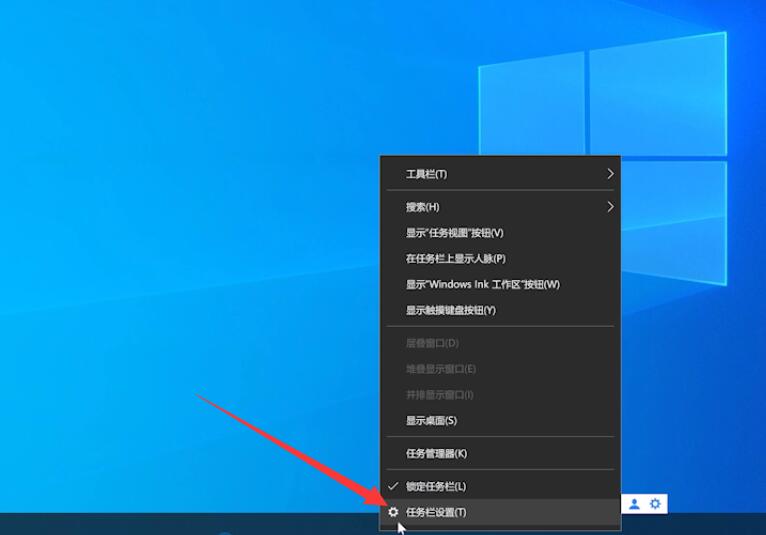Viewport: 766px width, 535px height.
Task: Open the 工具栏(T) submenu entry
Action: 500,174
